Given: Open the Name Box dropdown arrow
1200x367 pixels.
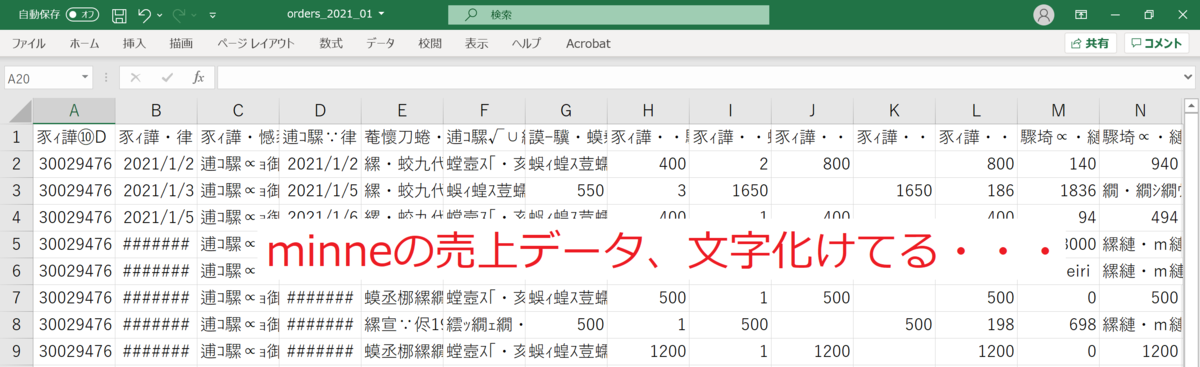Looking at the screenshot, I should pos(85,77).
